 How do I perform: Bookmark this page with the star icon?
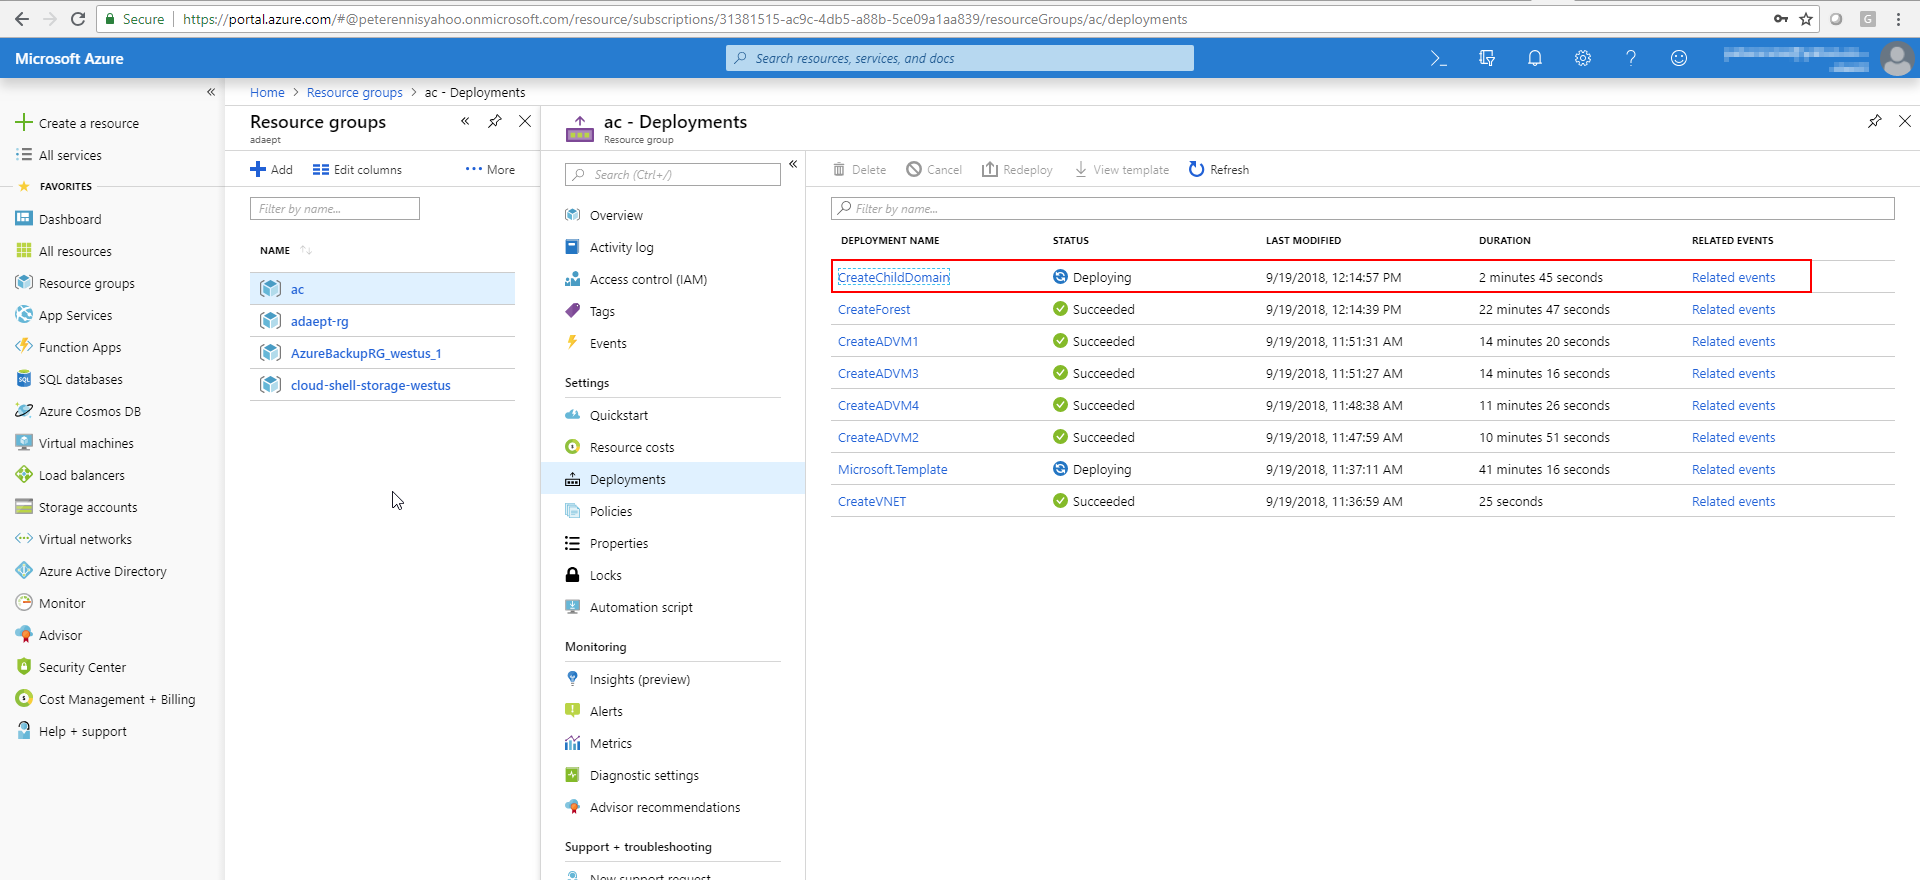tap(1806, 19)
